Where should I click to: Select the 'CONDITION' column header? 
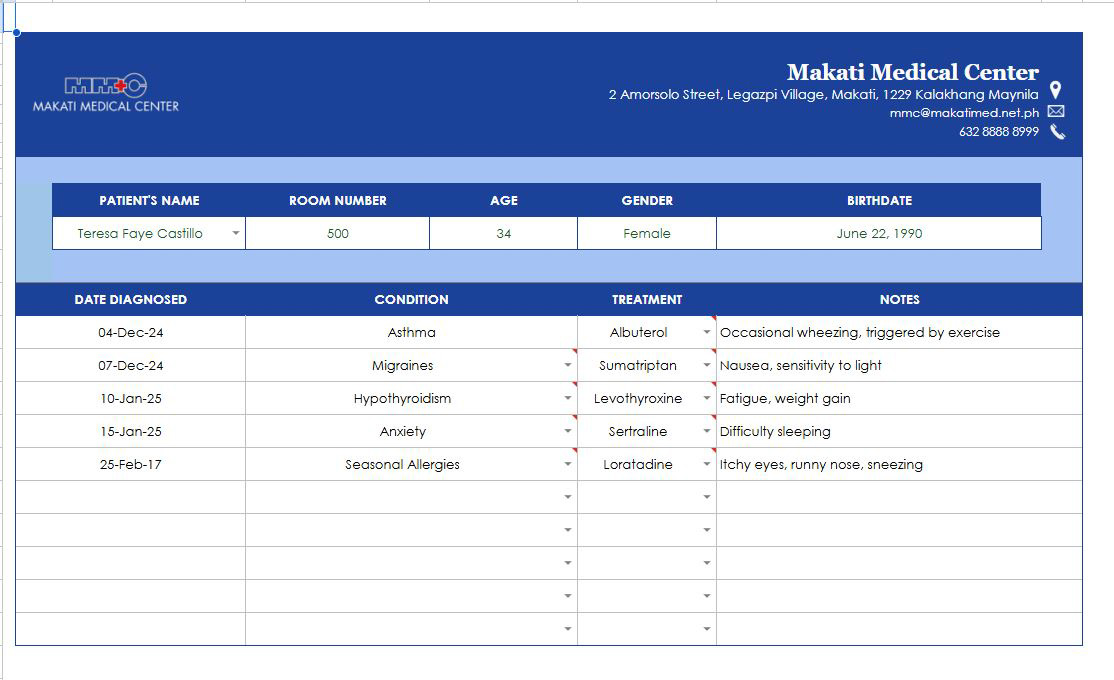[411, 300]
